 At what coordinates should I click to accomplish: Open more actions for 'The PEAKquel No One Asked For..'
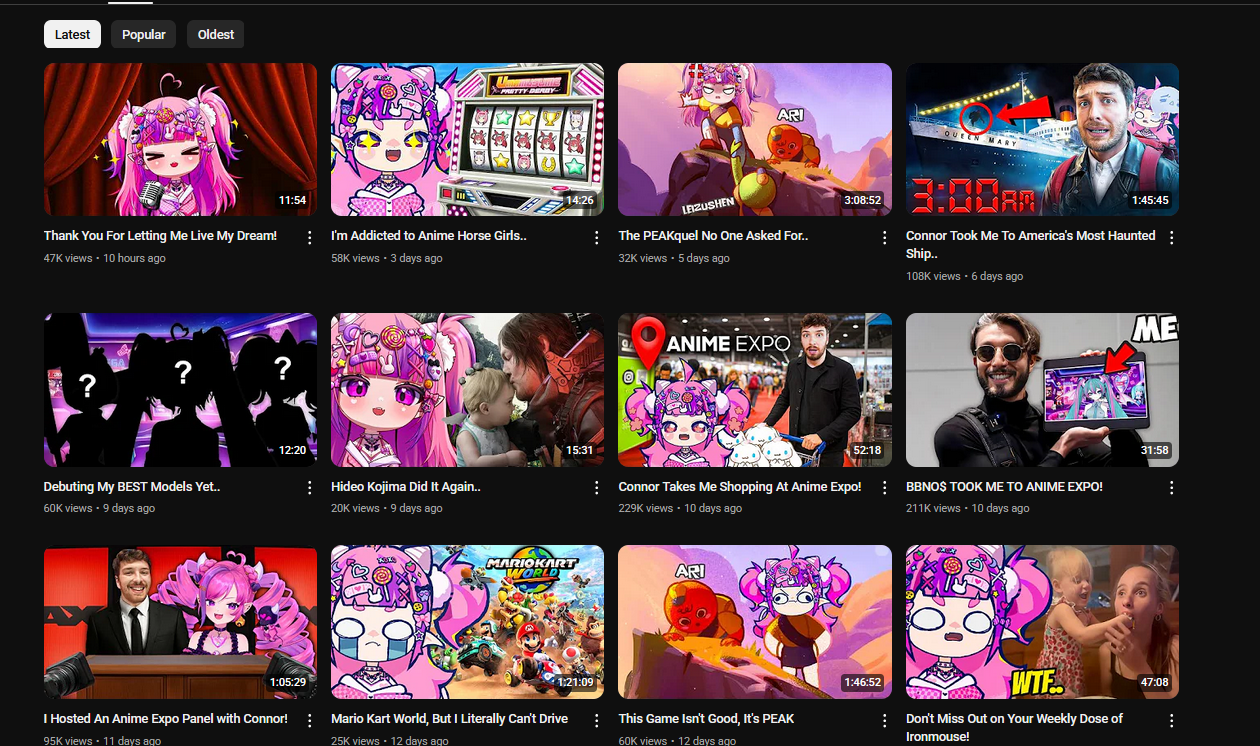884,238
